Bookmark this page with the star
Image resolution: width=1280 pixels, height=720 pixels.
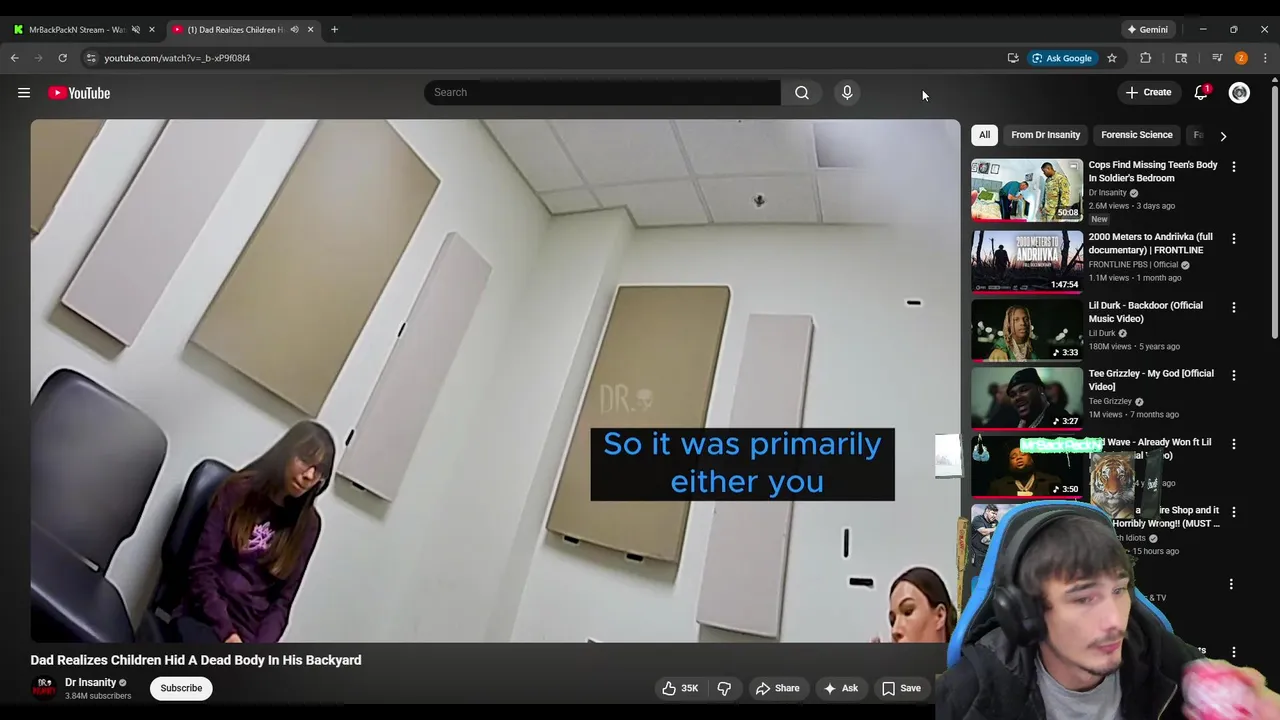(x=1111, y=58)
